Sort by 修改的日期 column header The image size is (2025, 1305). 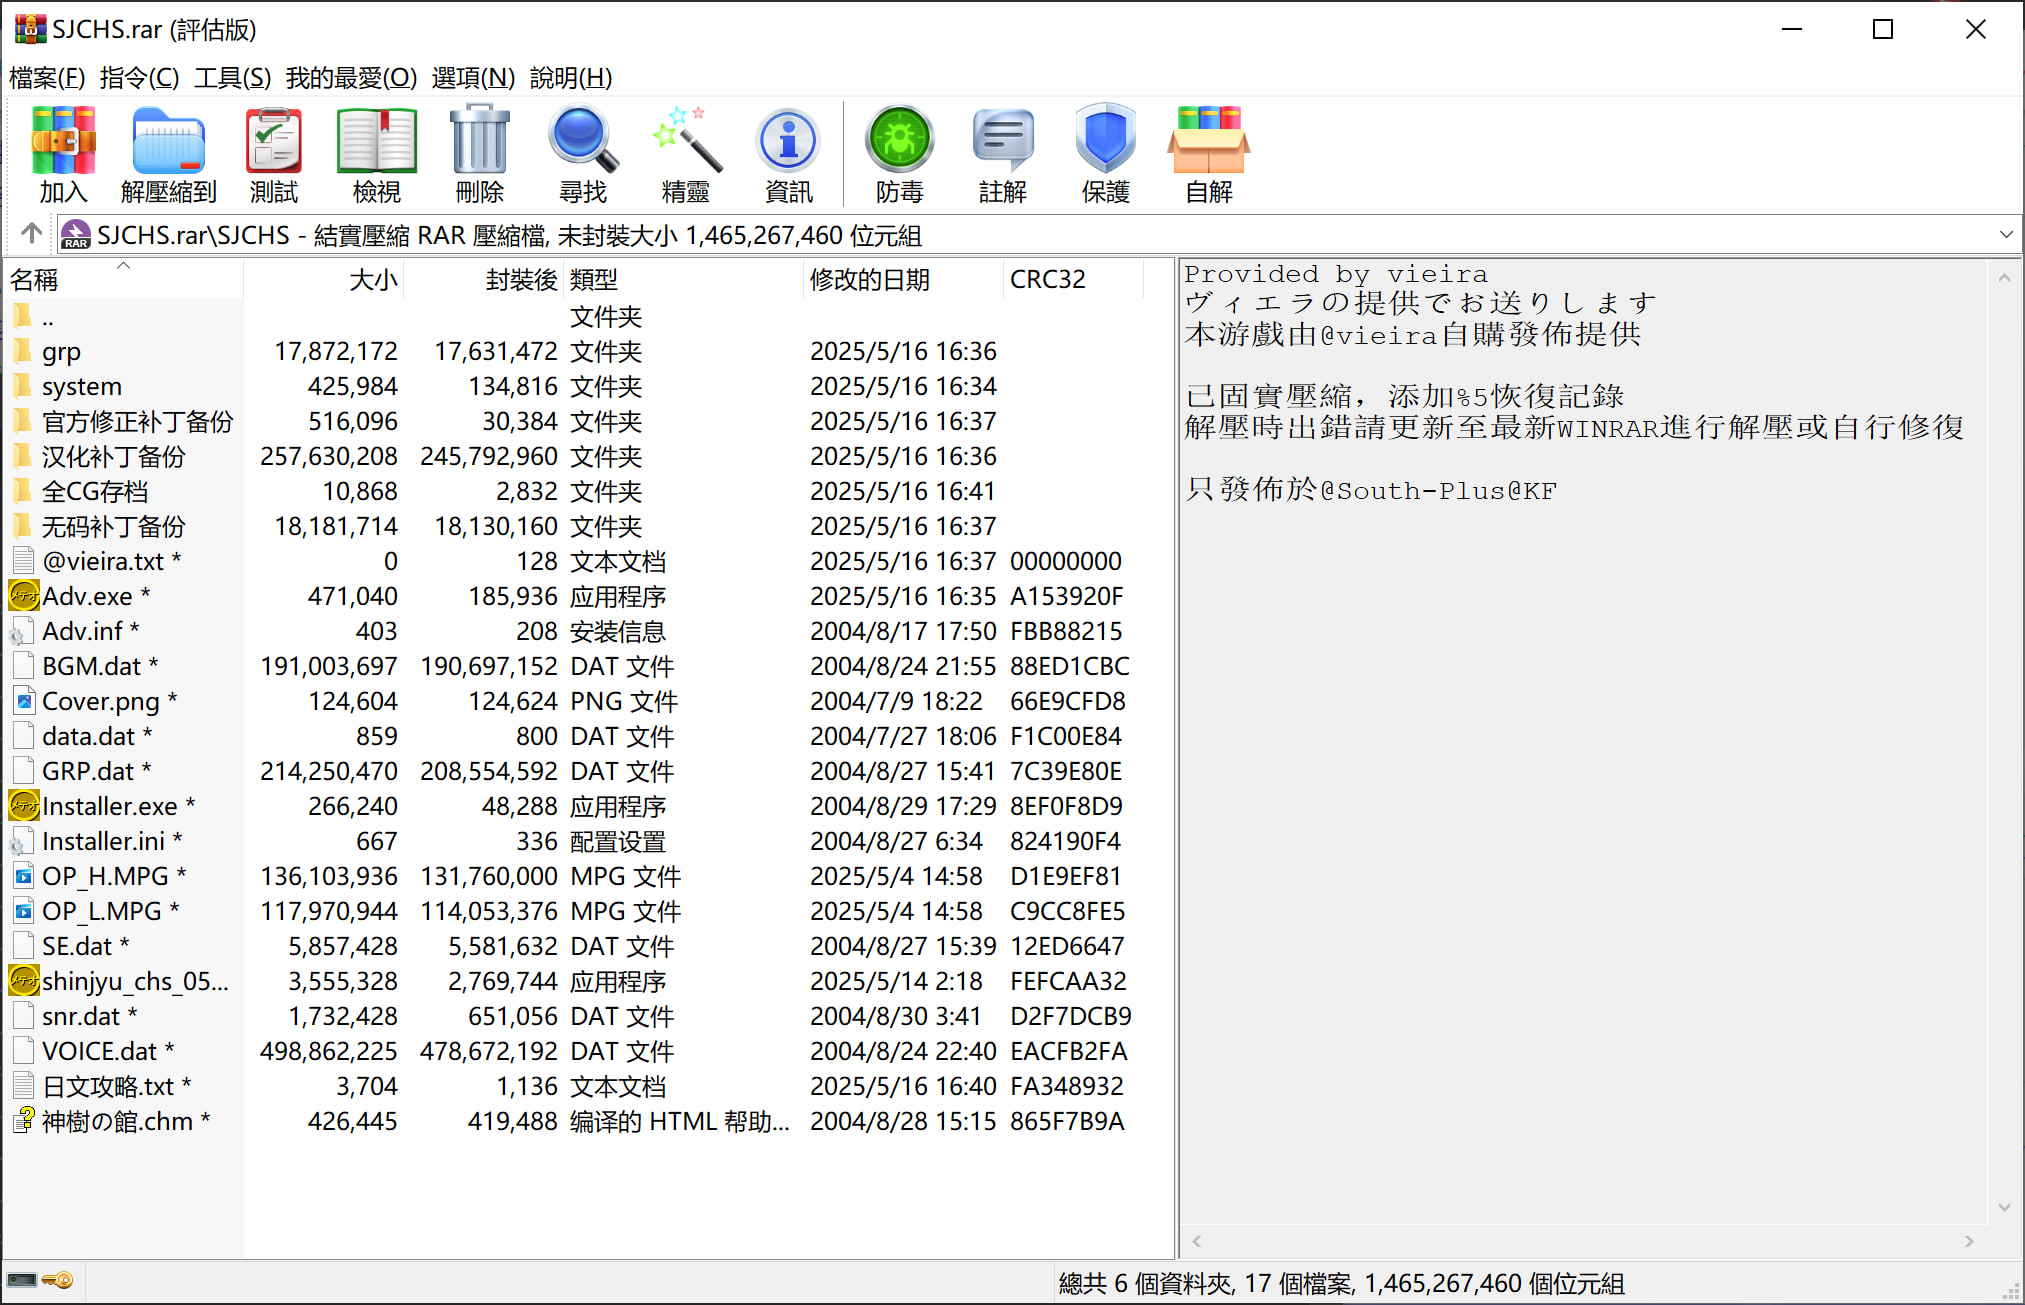[869, 280]
